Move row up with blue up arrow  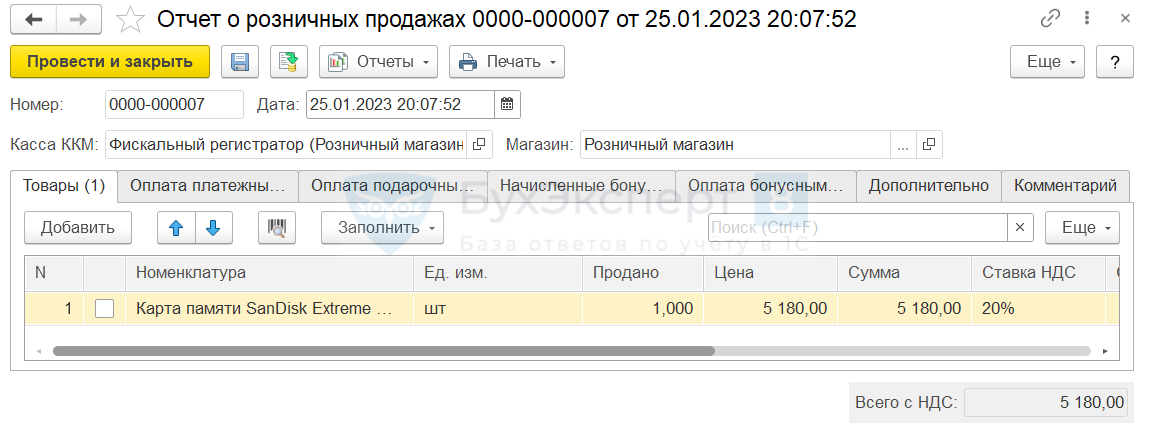(x=176, y=227)
